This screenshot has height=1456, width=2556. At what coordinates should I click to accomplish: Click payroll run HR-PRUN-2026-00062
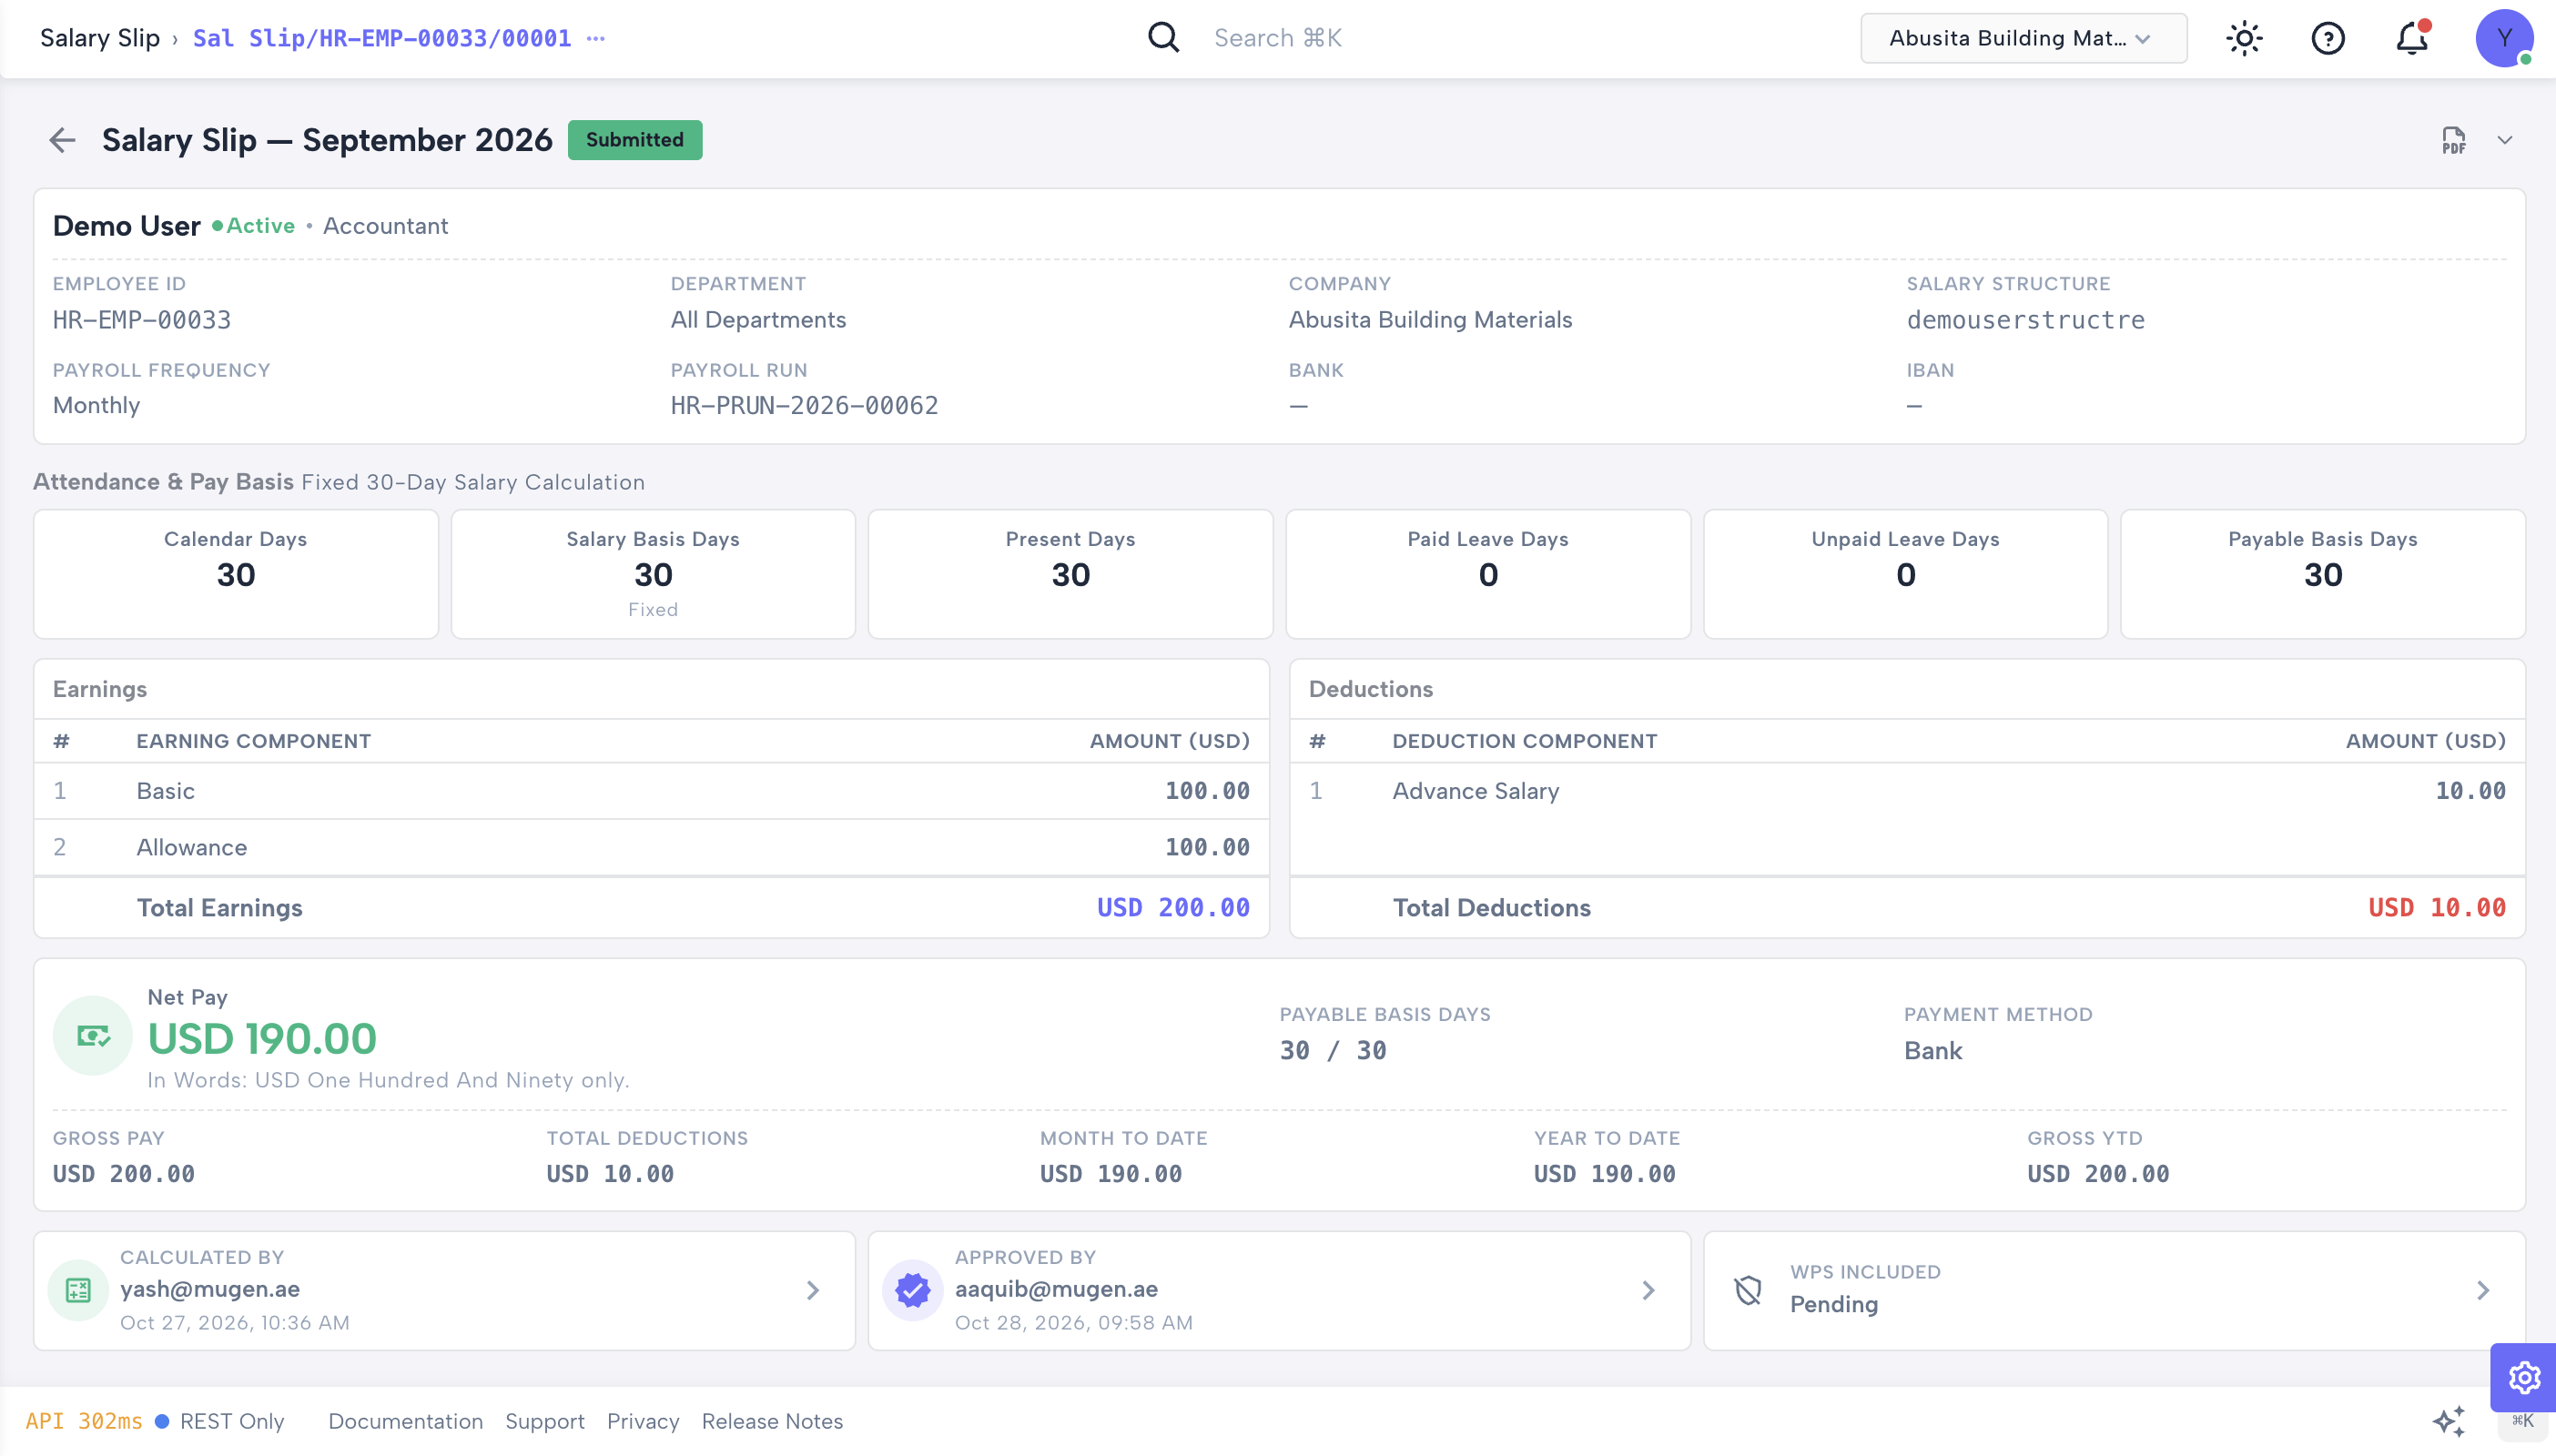[804, 405]
